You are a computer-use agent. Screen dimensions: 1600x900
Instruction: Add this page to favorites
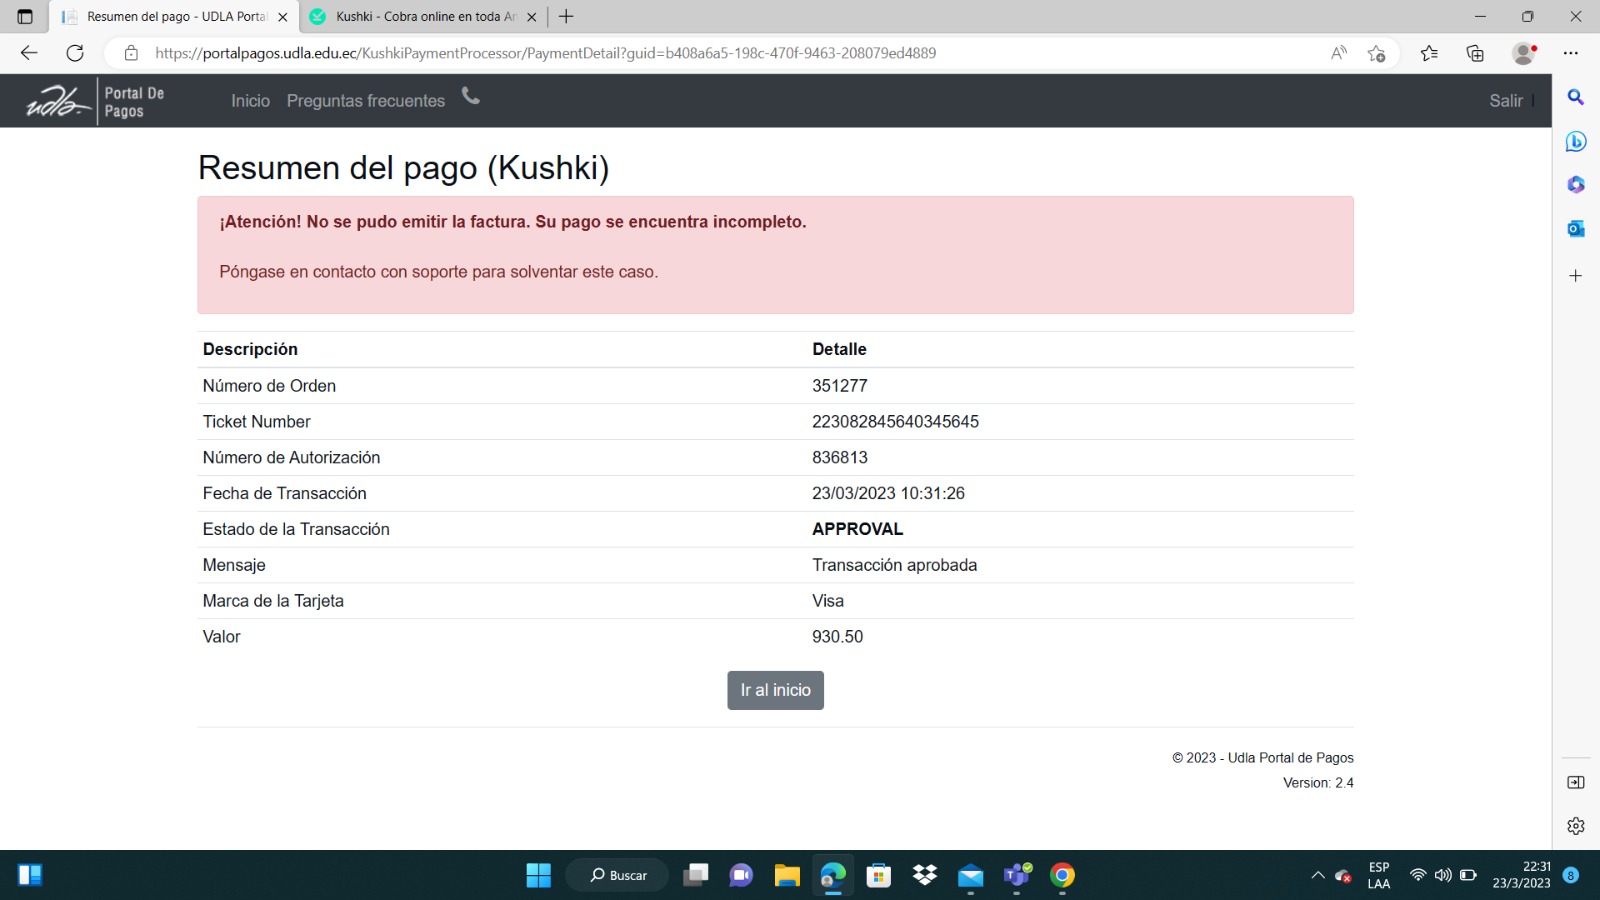pyautogui.click(x=1377, y=53)
